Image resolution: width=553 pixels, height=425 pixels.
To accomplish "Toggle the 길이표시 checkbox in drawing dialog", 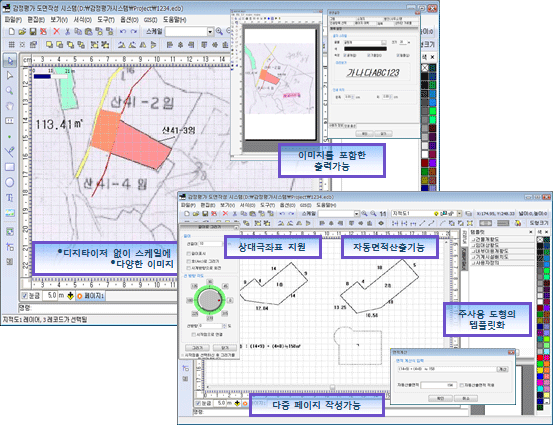I will click(x=189, y=254).
